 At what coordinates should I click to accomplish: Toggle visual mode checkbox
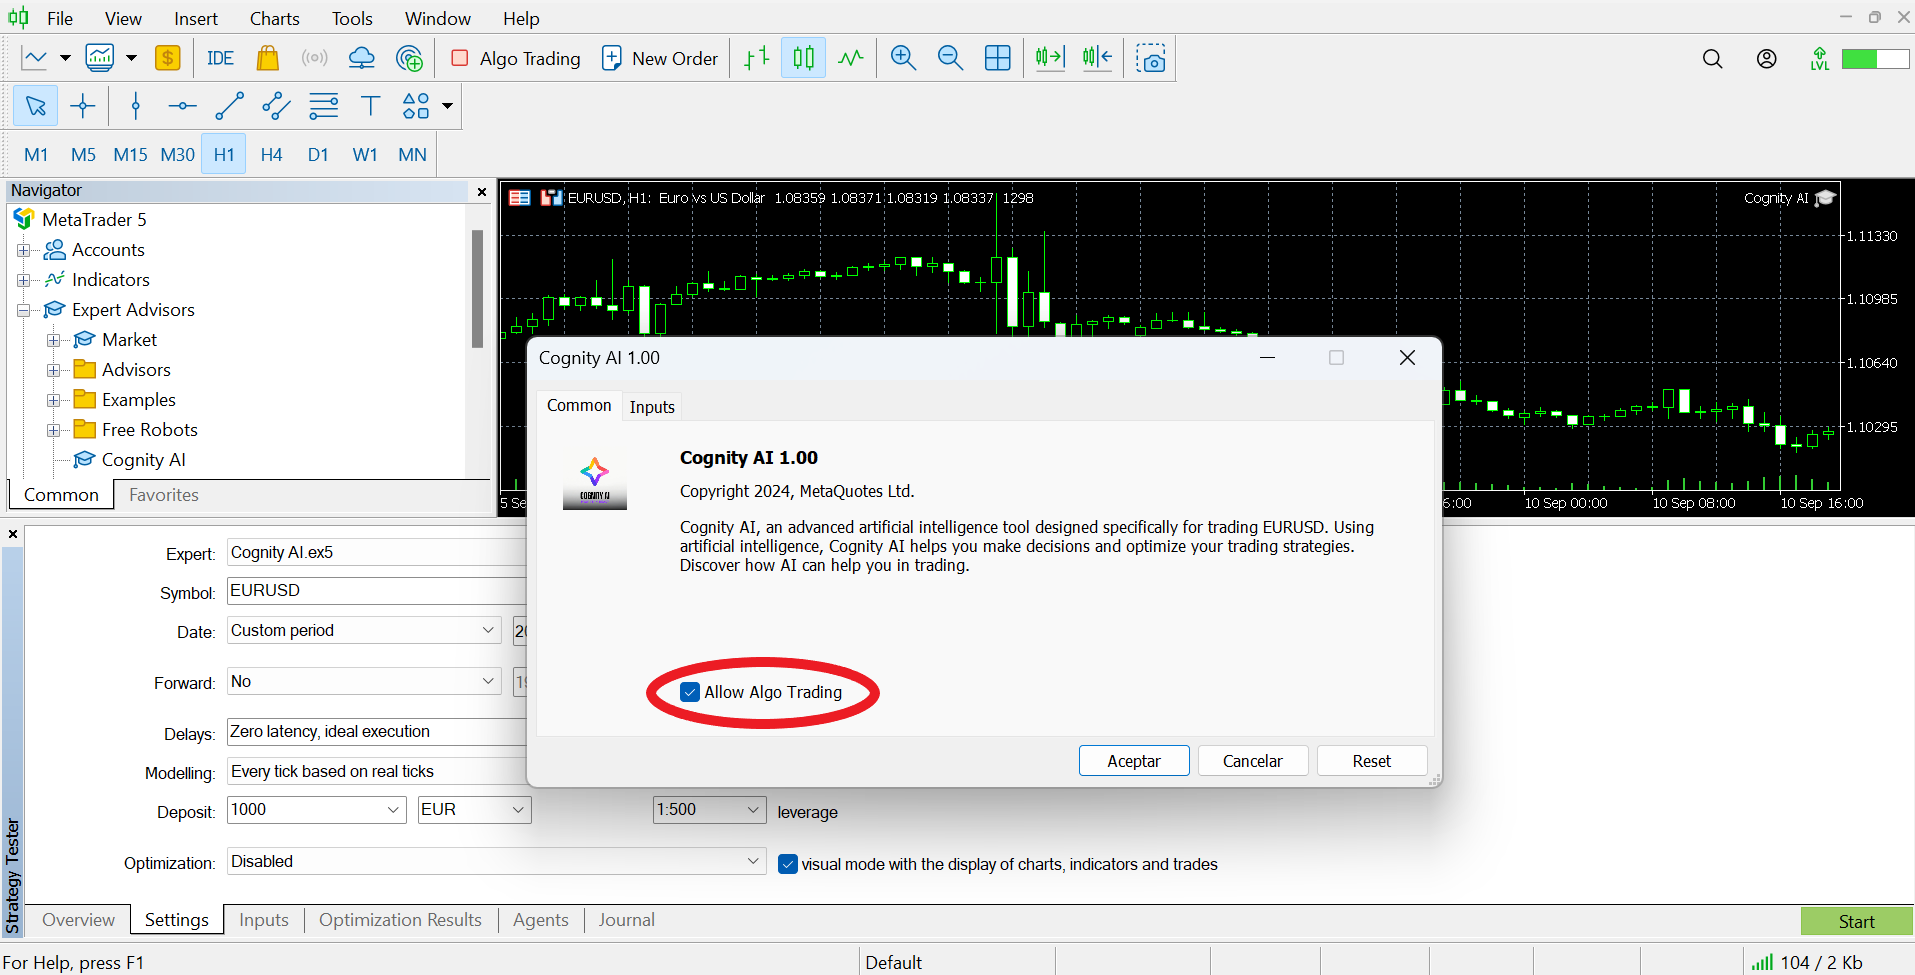click(x=788, y=864)
